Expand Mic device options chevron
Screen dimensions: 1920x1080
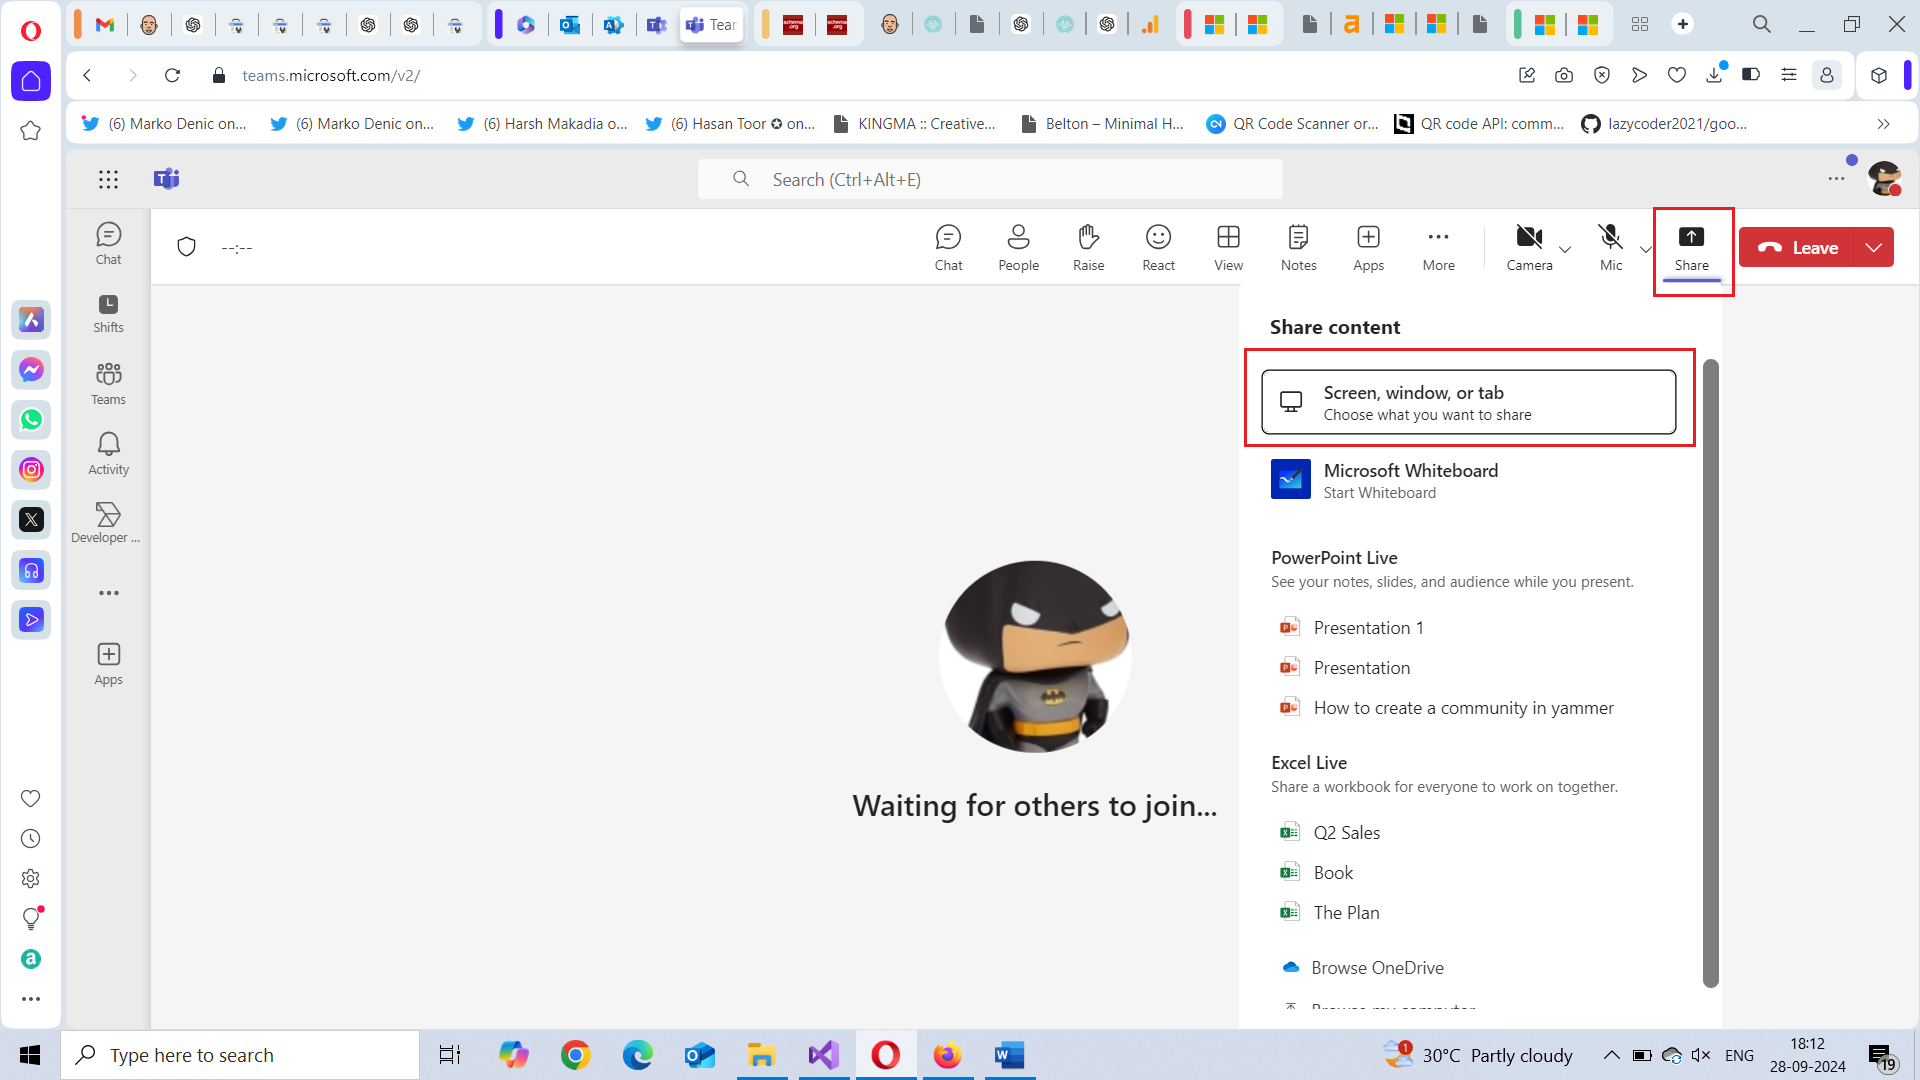tap(1645, 249)
